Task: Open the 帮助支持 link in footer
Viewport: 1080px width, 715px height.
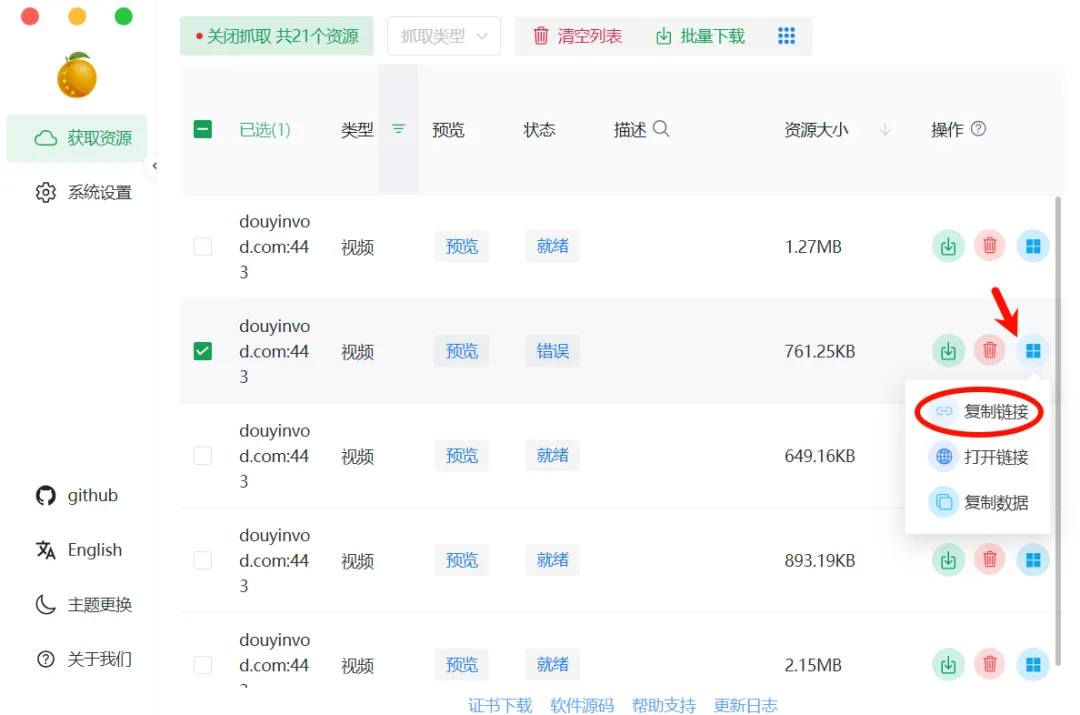Action: point(663,705)
